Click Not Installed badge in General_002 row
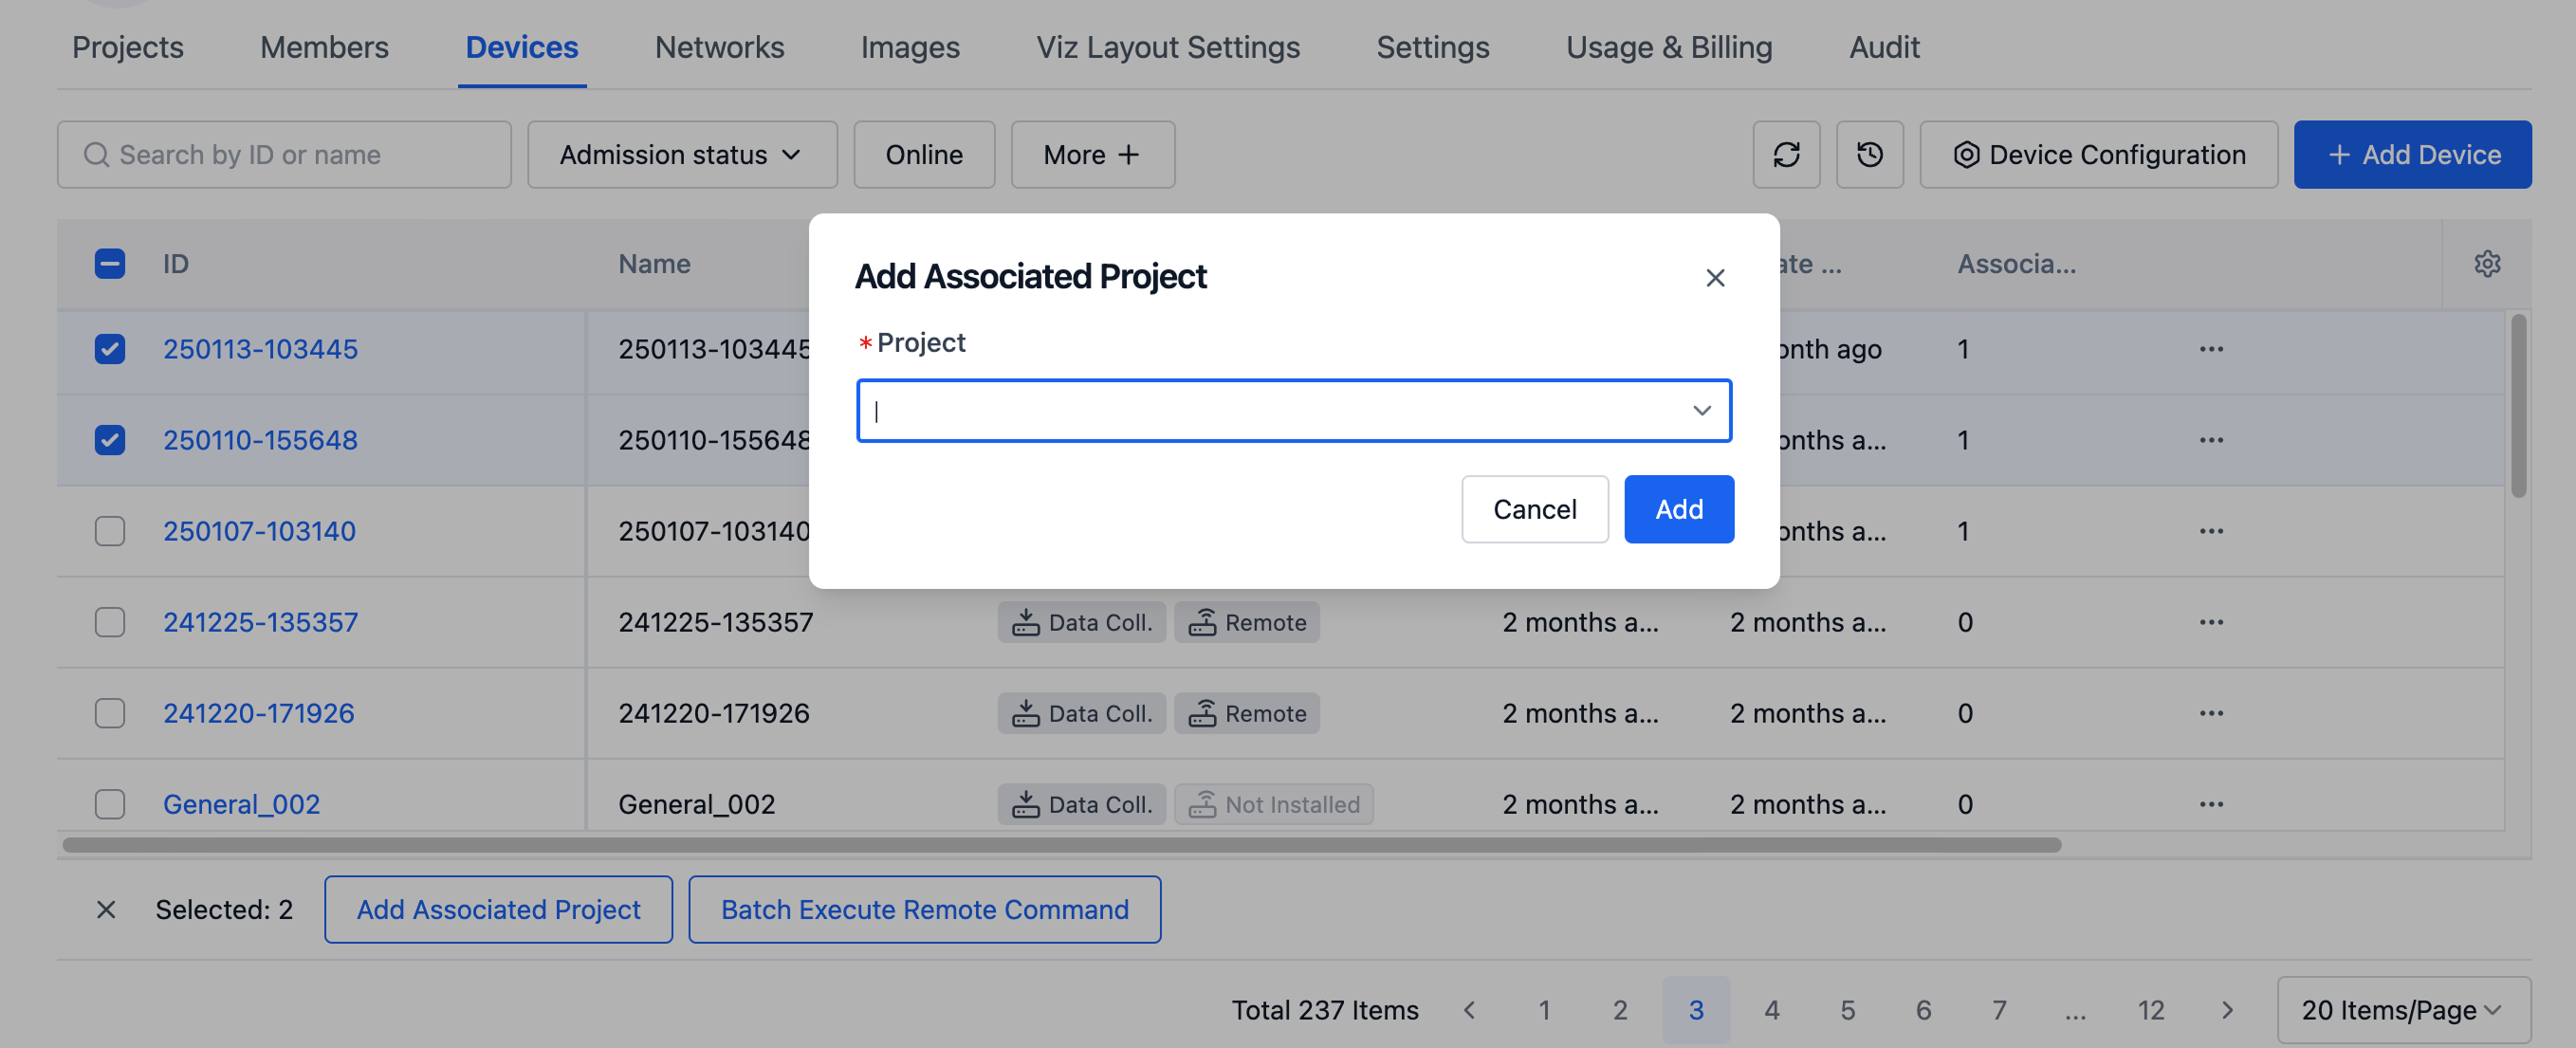 coord(1273,804)
